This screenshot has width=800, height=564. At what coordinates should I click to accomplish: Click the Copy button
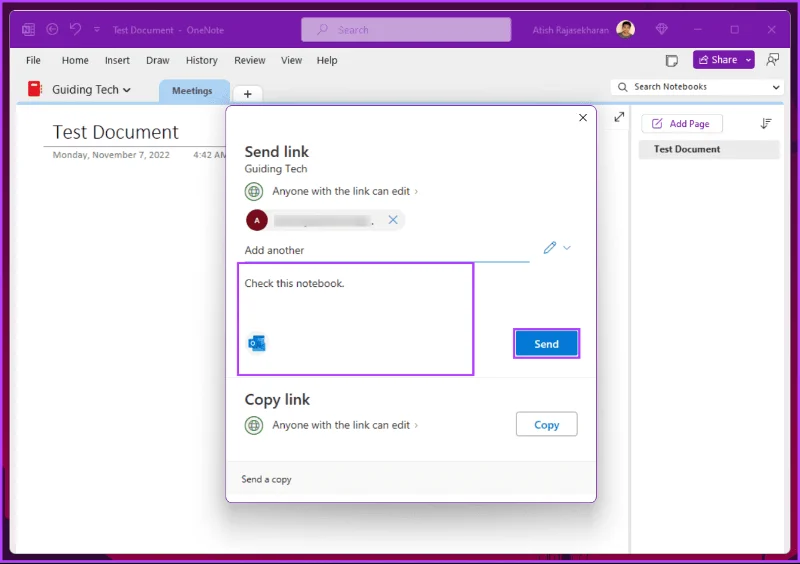click(x=546, y=424)
